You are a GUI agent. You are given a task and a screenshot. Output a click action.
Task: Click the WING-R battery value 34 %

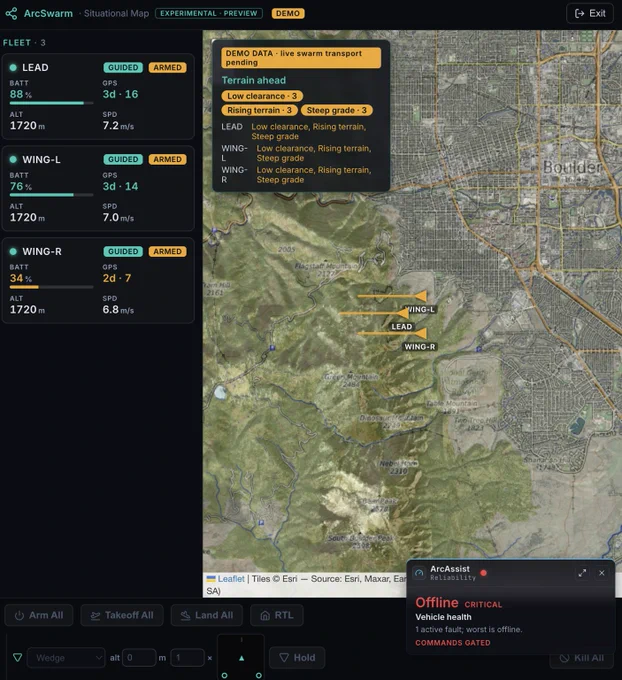tap(20, 278)
